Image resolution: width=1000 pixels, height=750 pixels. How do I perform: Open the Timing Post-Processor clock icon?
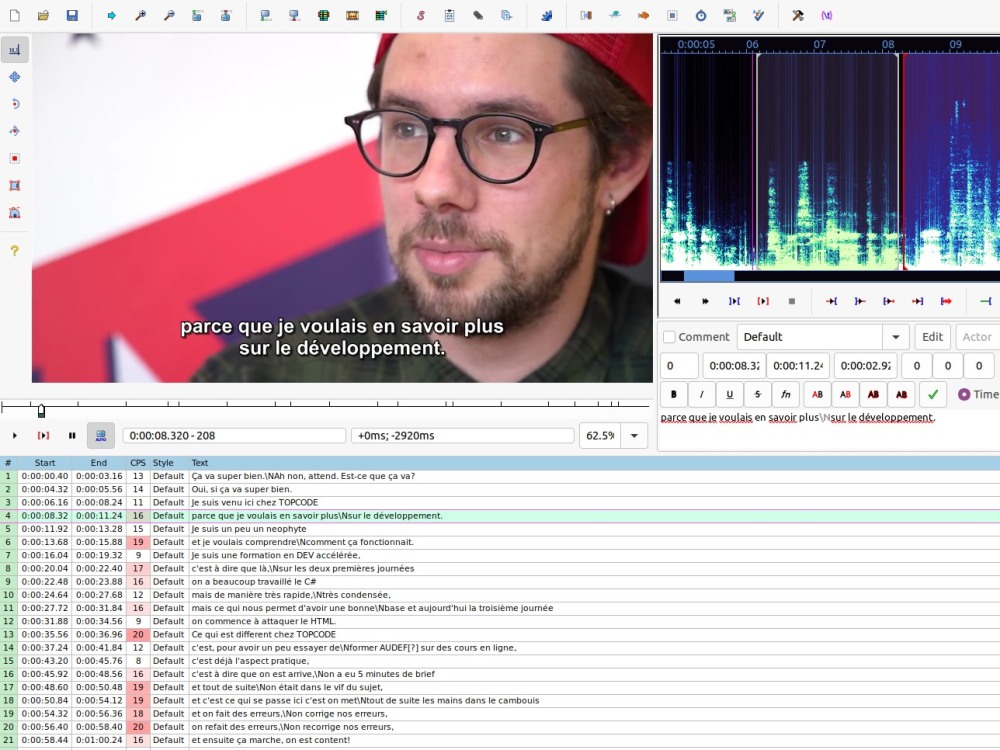(x=701, y=15)
